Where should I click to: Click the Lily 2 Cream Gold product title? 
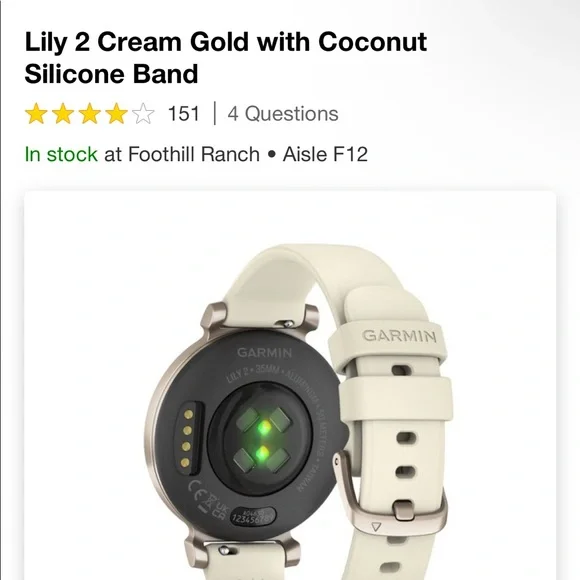(226, 42)
